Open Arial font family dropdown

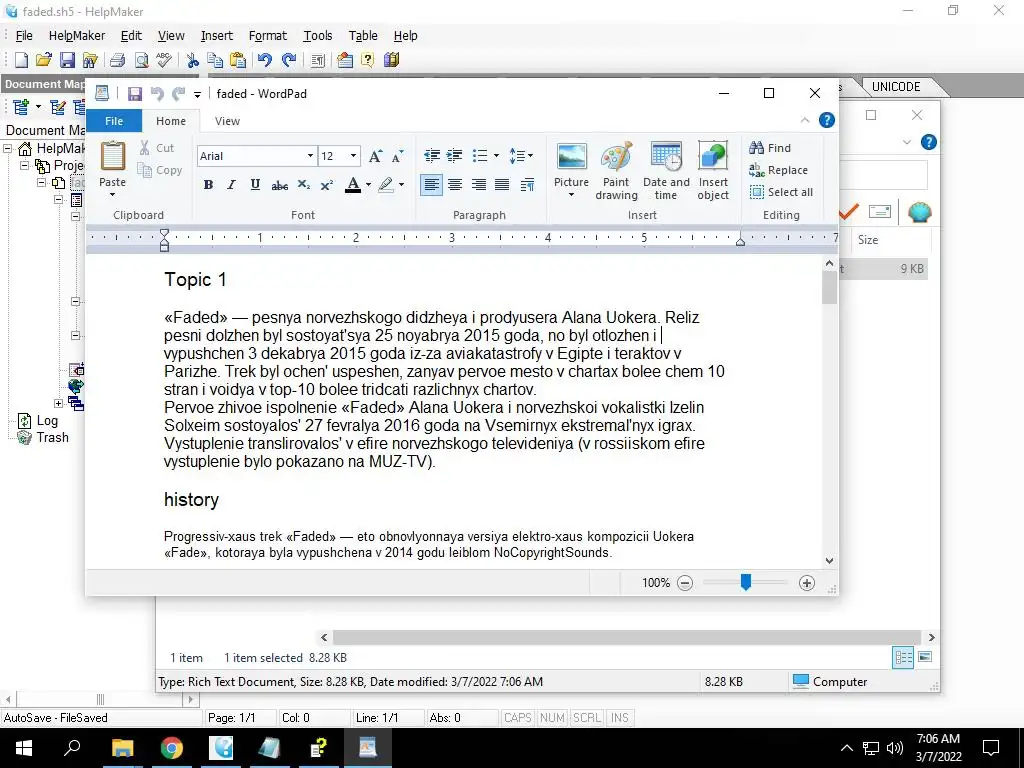click(x=311, y=156)
